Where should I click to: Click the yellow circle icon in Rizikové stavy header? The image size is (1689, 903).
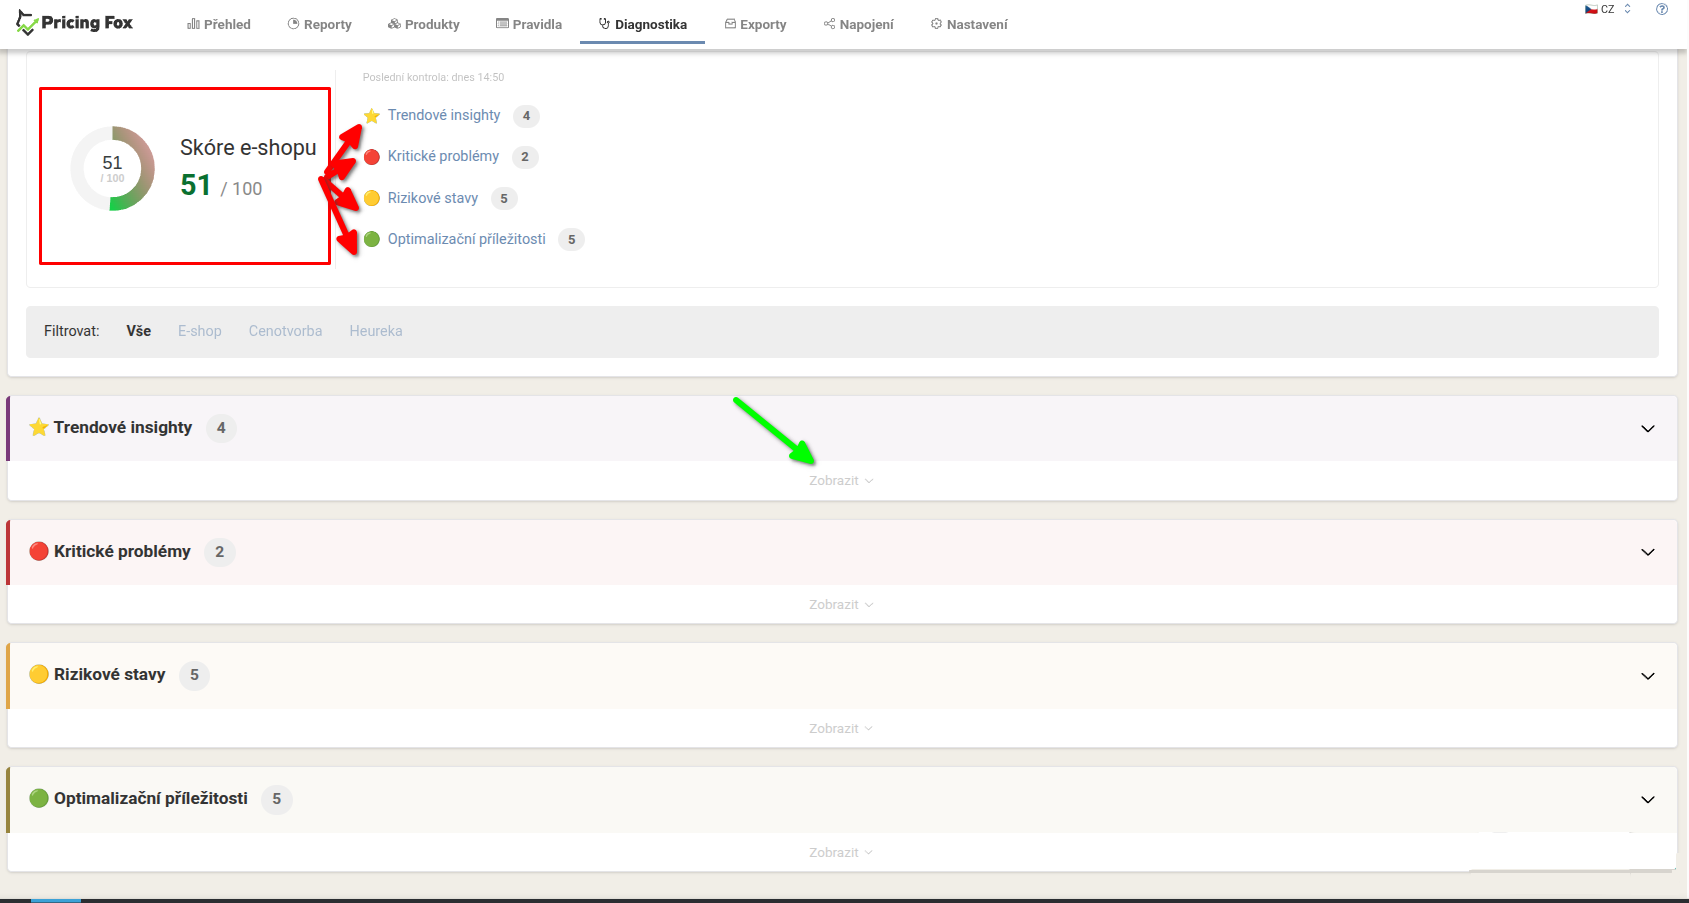tap(39, 675)
